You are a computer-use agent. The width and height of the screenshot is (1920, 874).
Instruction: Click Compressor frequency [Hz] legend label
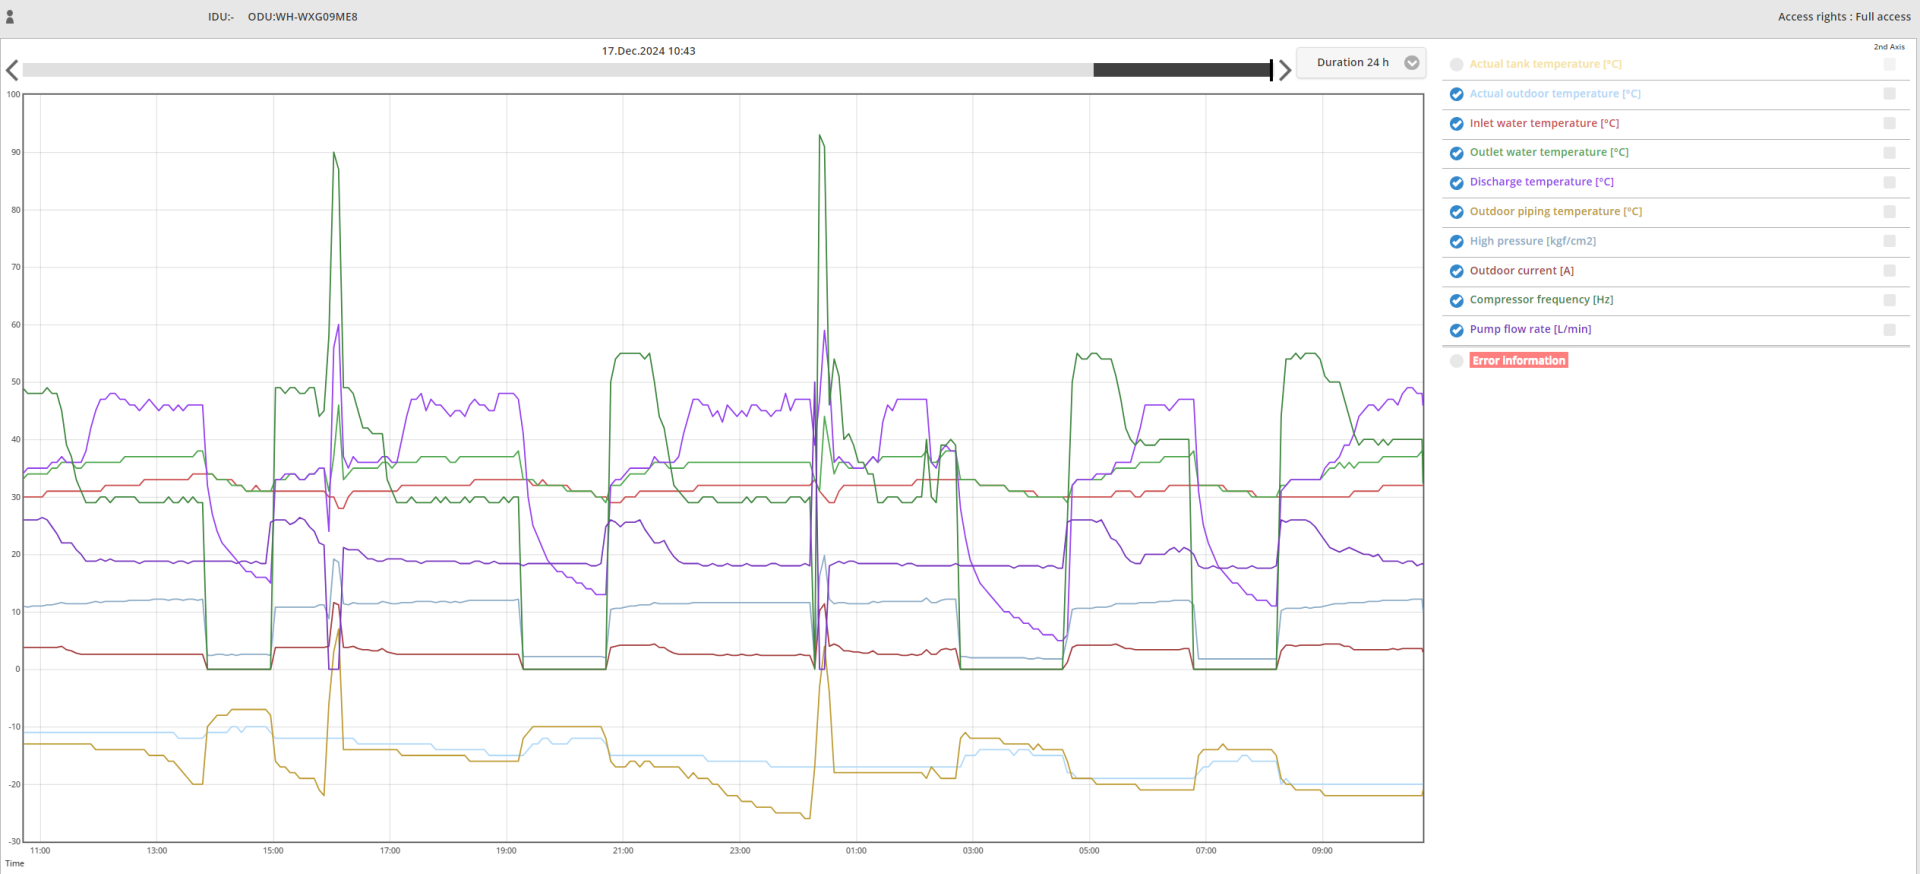[1540, 300]
